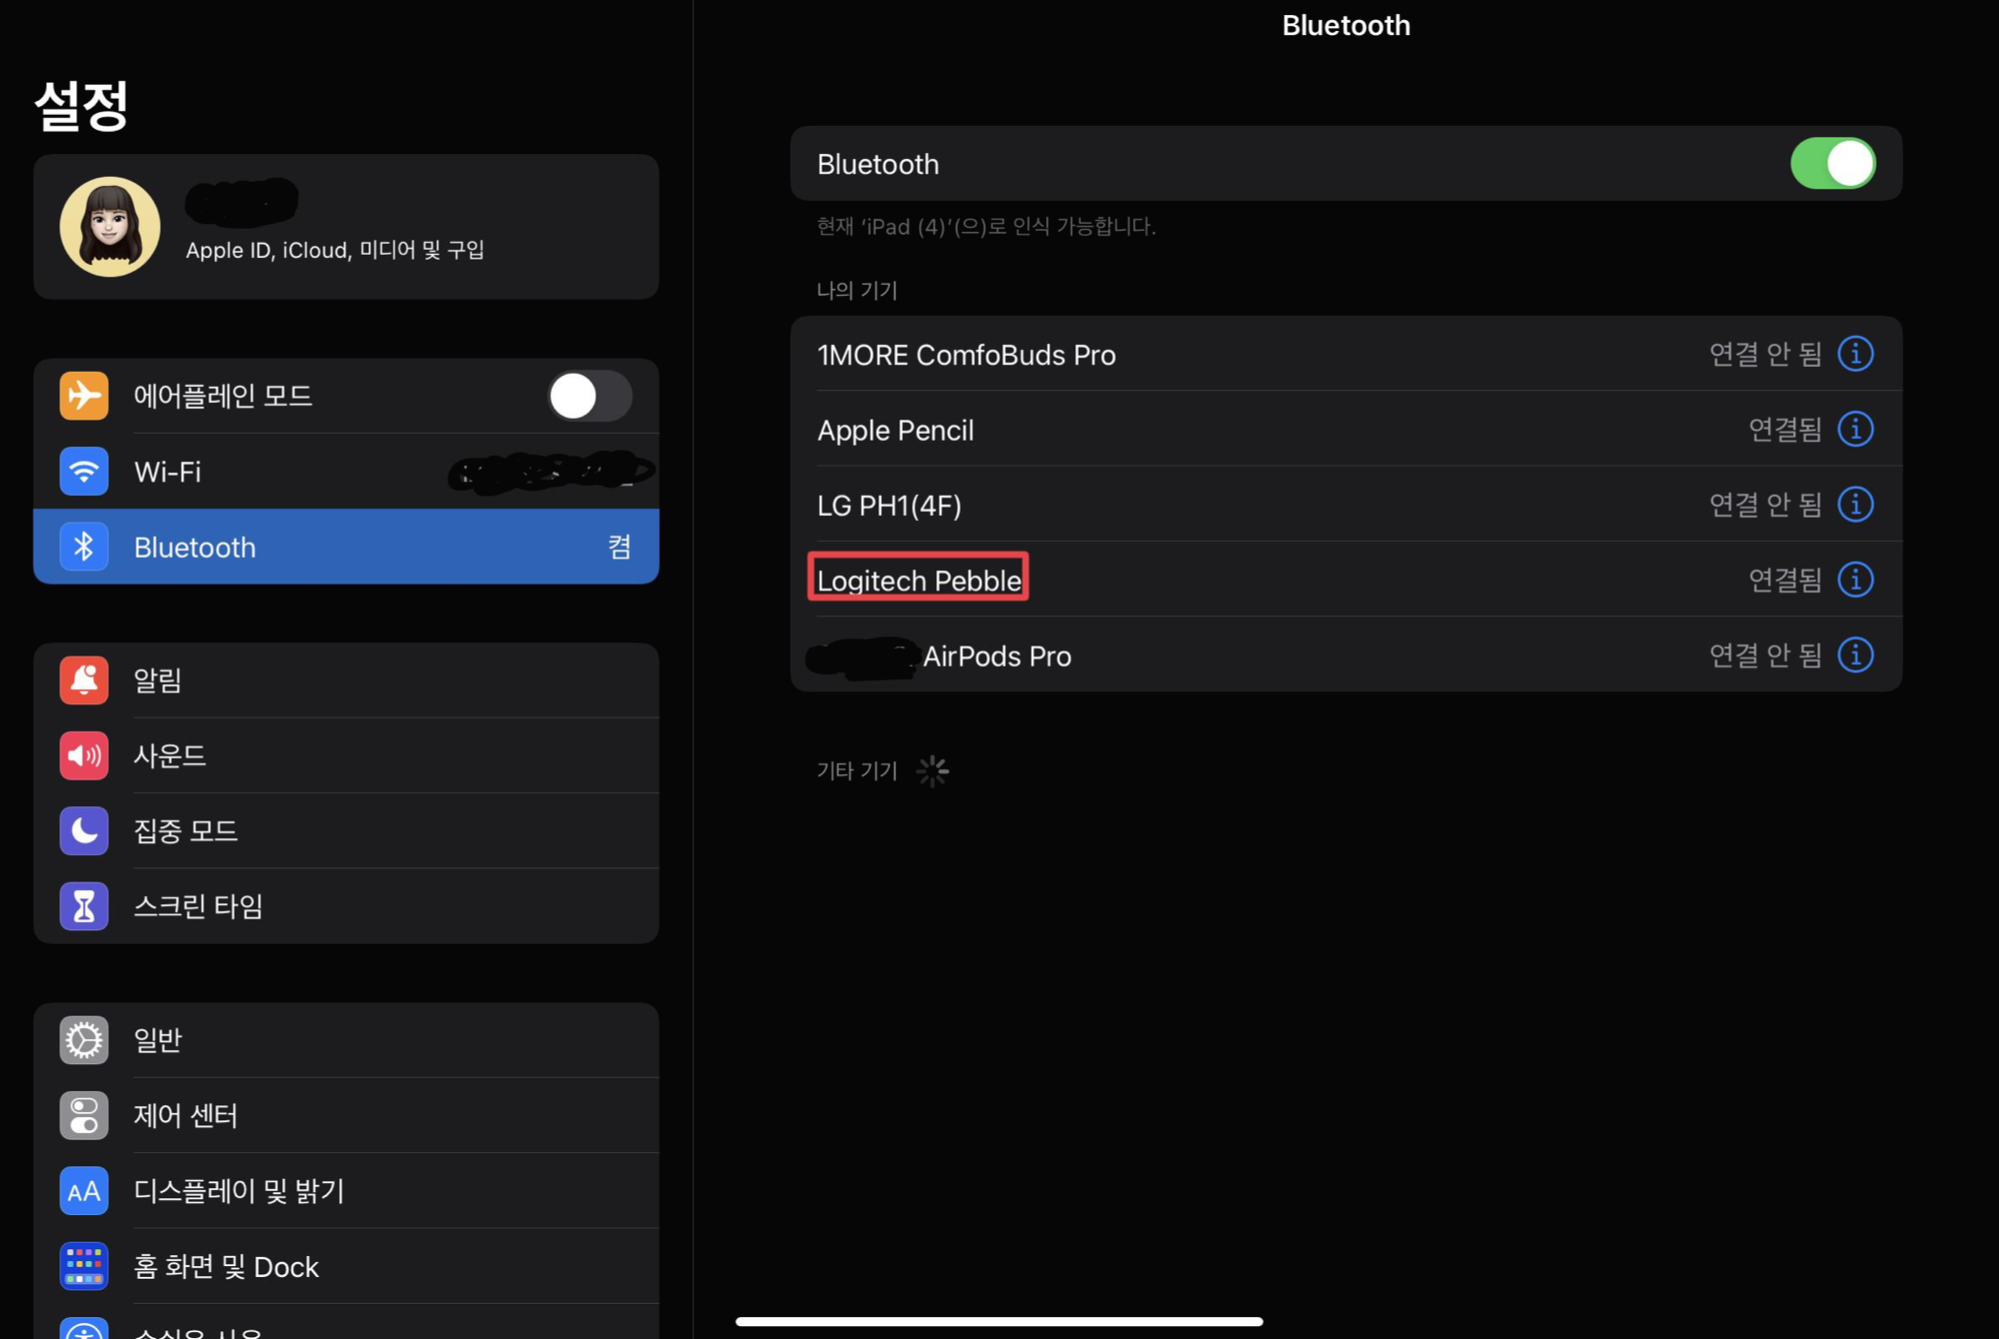The height and width of the screenshot is (1339, 1999).
Task: Click the Wi-Fi blue icon
Action: click(84, 471)
